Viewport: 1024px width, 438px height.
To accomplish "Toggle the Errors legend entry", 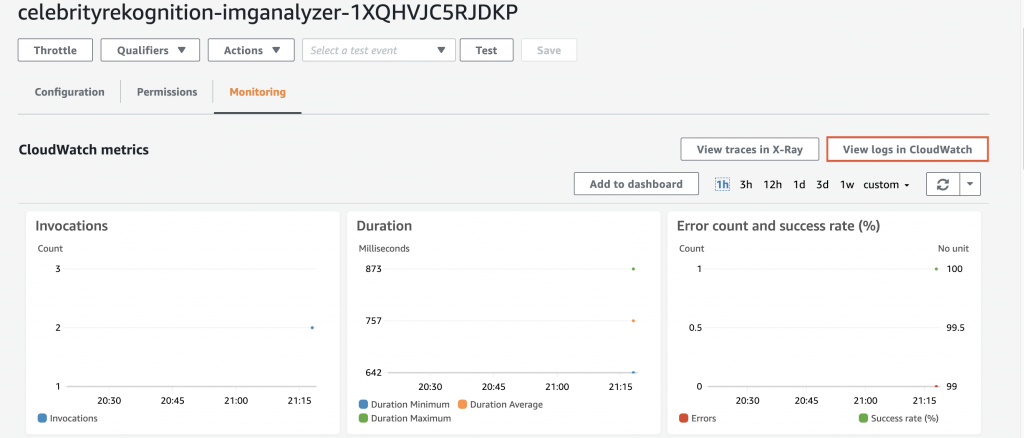I will (x=697, y=418).
